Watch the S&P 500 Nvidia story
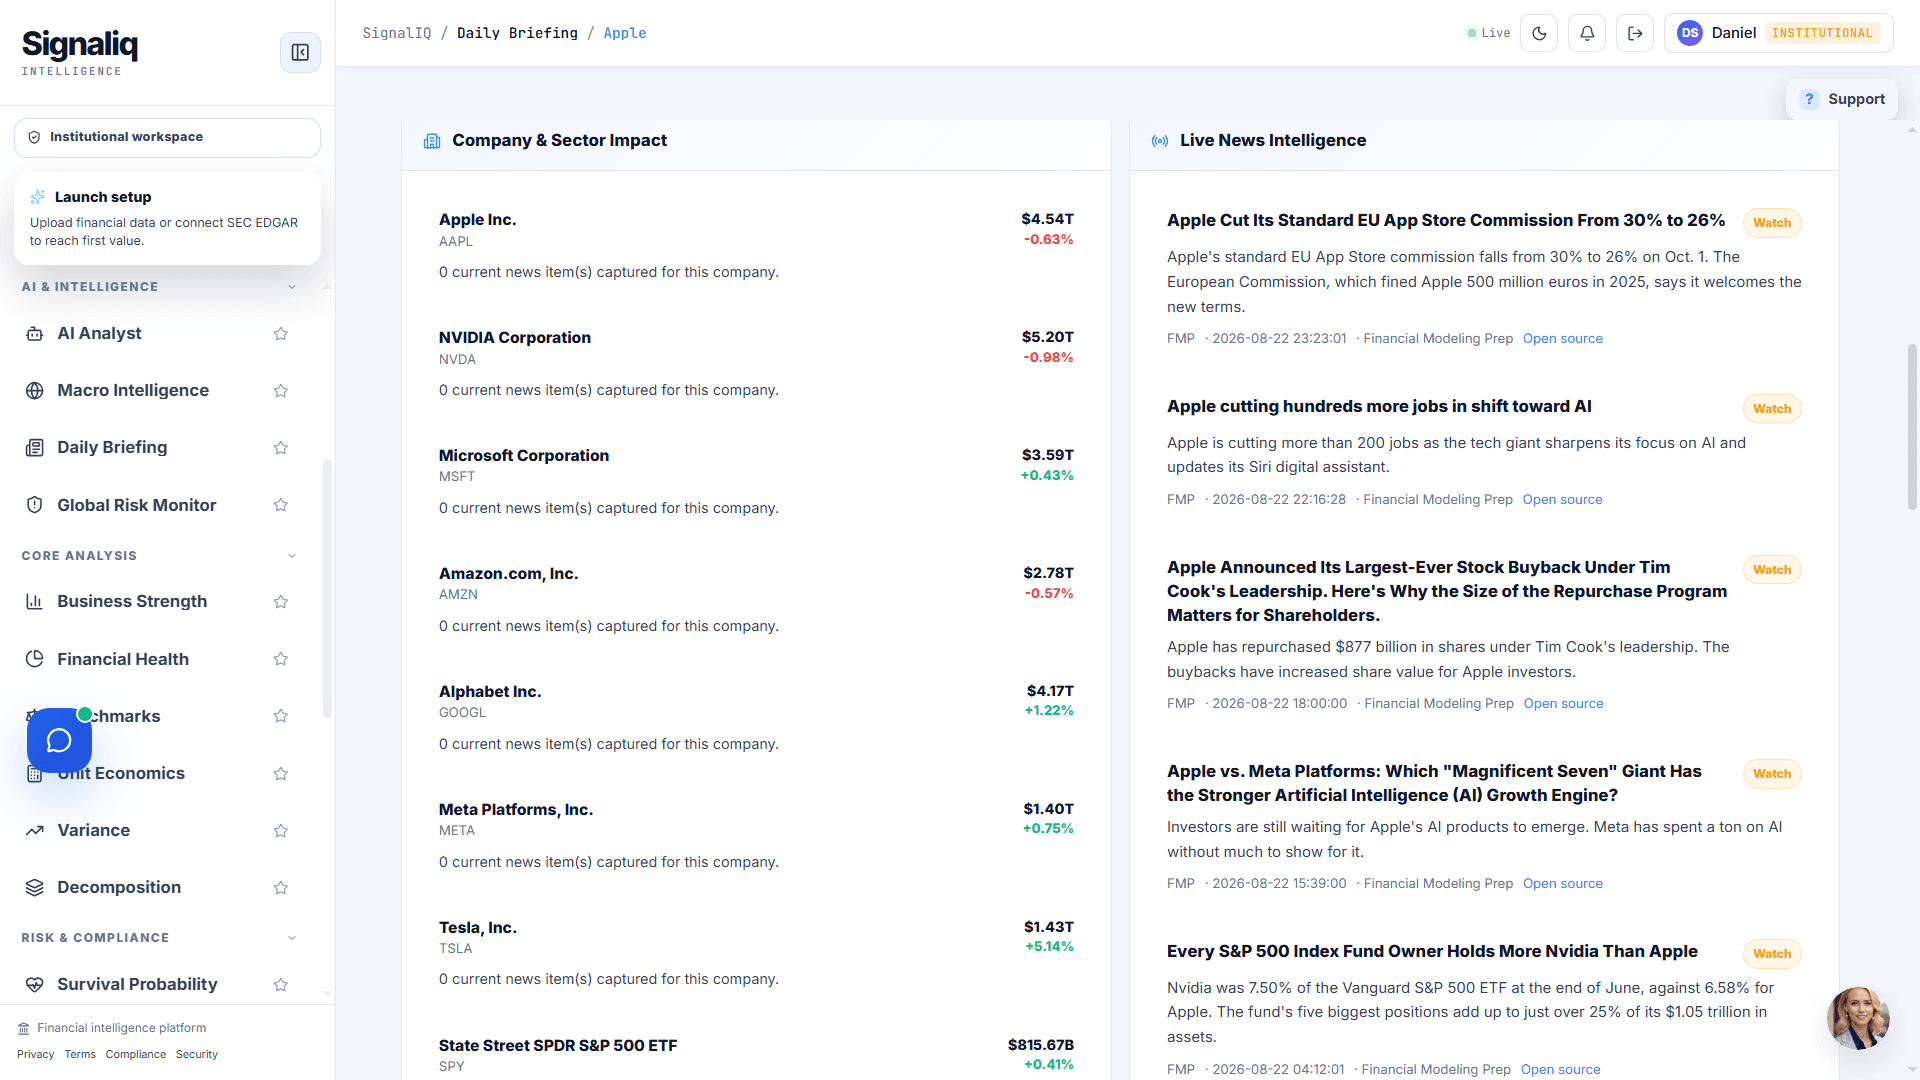The width and height of the screenshot is (1920, 1080). pyautogui.click(x=1772, y=954)
